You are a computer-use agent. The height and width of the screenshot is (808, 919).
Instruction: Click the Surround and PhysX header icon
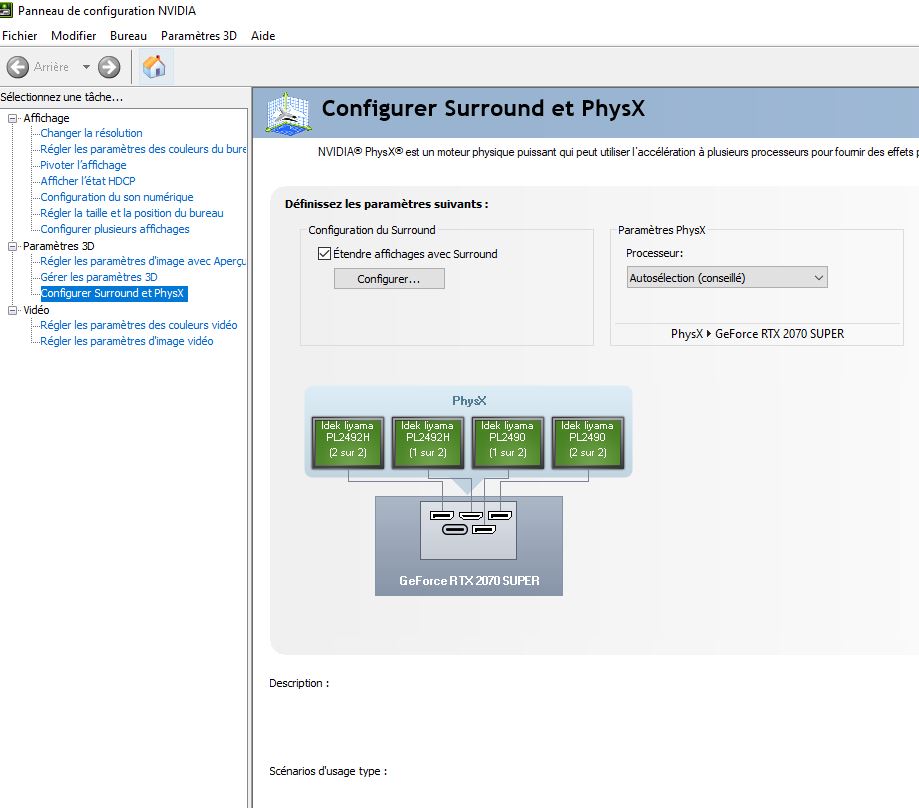point(287,113)
